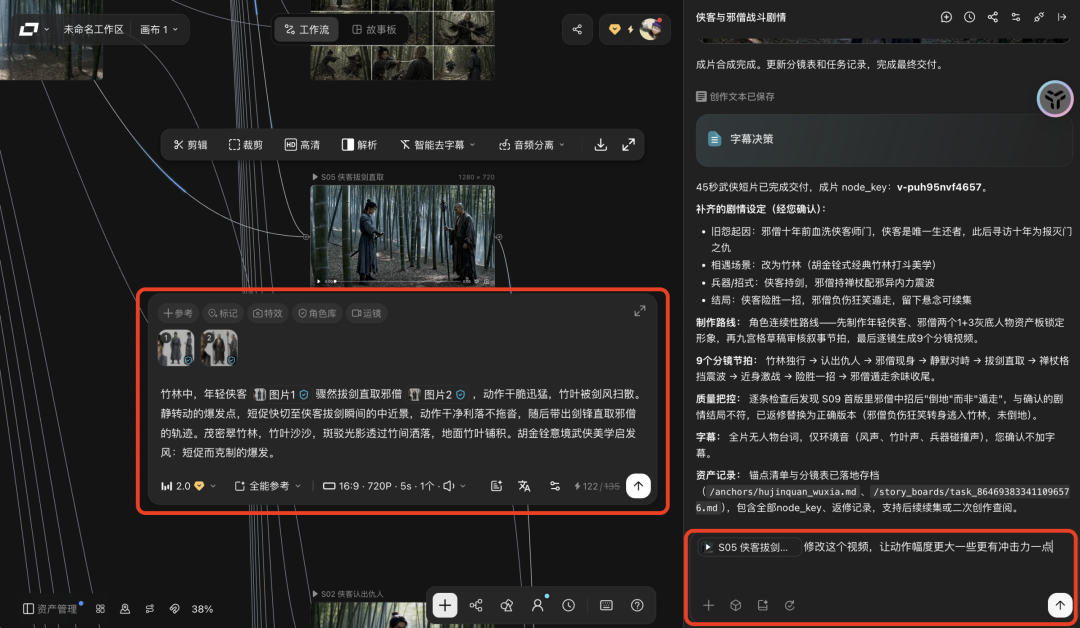Click the workflow nodes icon in the bottom toolbar
The width and height of the screenshot is (1080, 628).
[x=476, y=605]
